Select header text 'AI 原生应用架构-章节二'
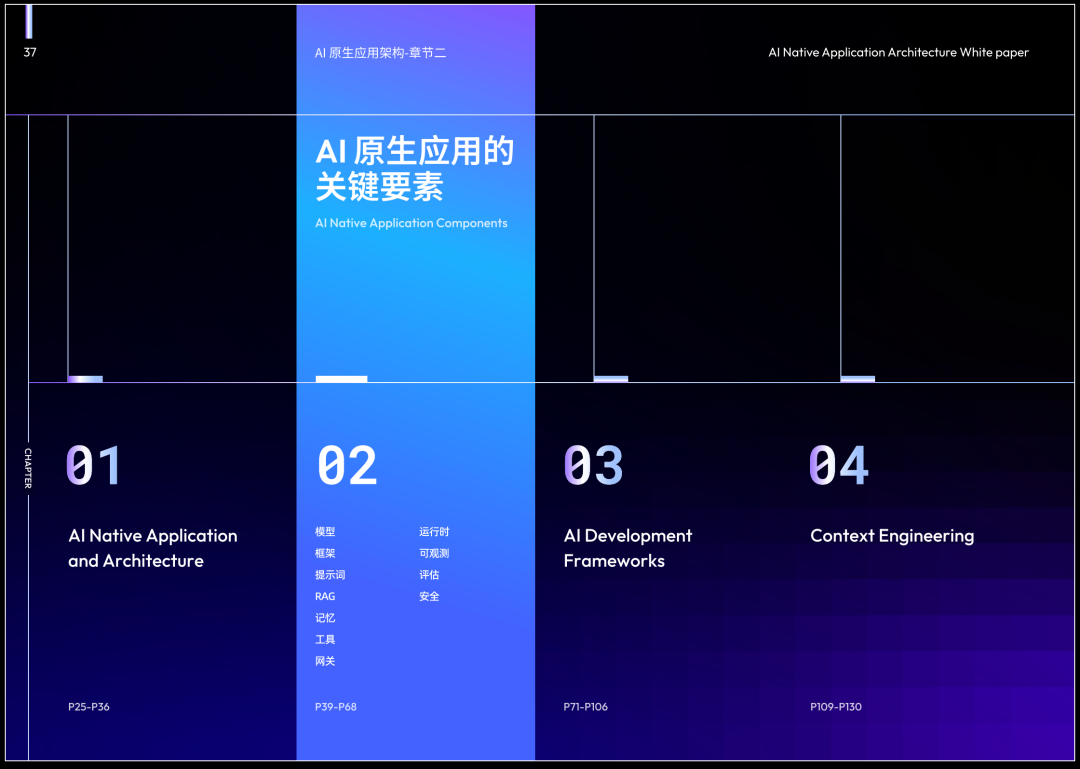The height and width of the screenshot is (769, 1080). point(380,53)
